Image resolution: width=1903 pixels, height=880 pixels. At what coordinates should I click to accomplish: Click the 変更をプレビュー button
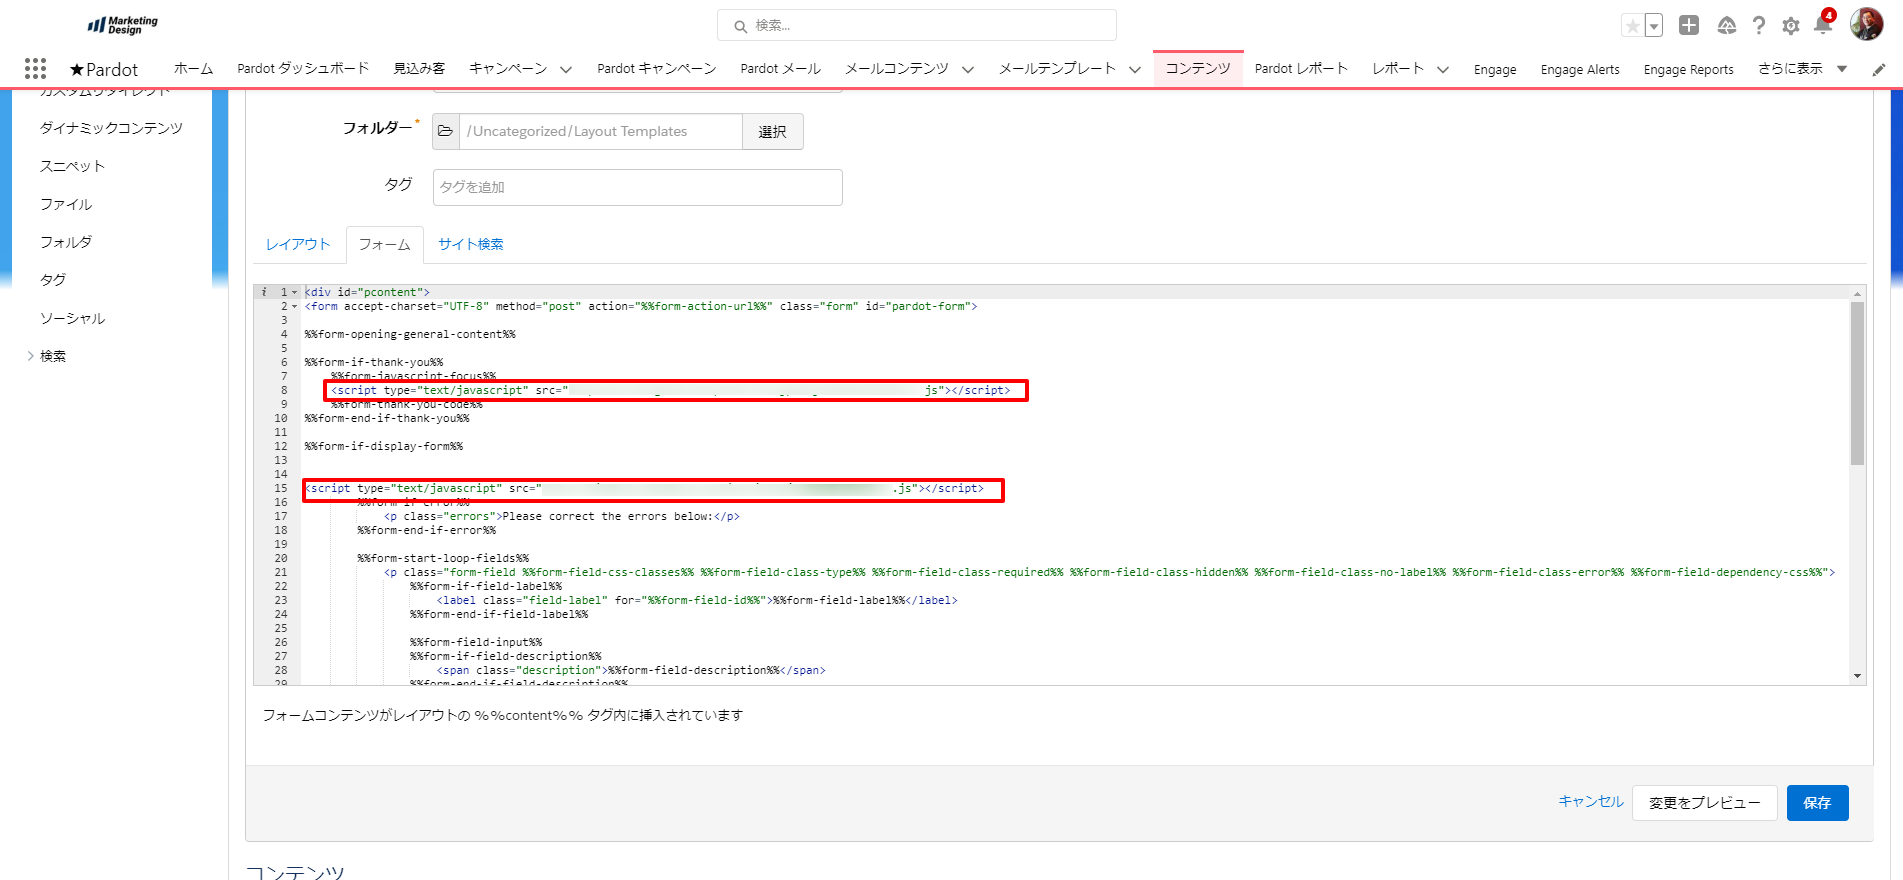tap(1704, 803)
